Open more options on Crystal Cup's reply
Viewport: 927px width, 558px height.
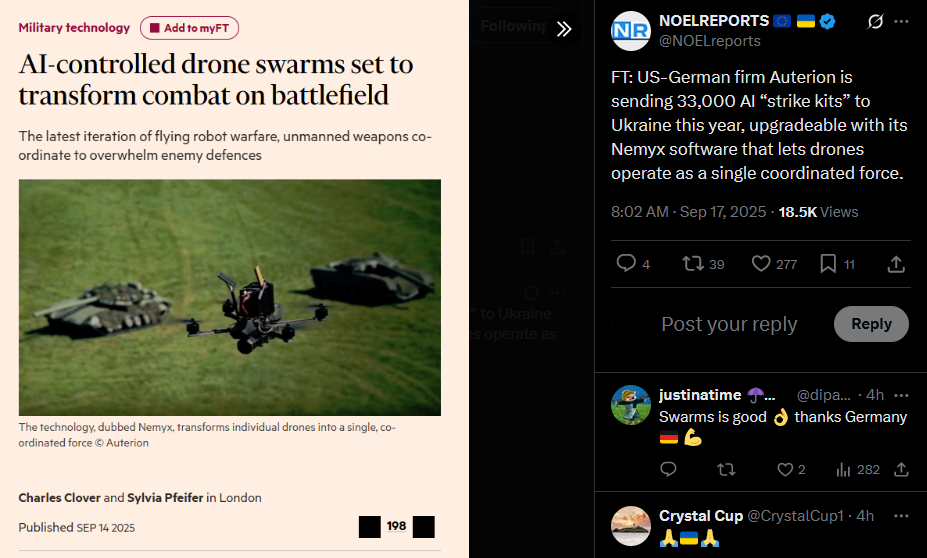pyautogui.click(x=901, y=516)
